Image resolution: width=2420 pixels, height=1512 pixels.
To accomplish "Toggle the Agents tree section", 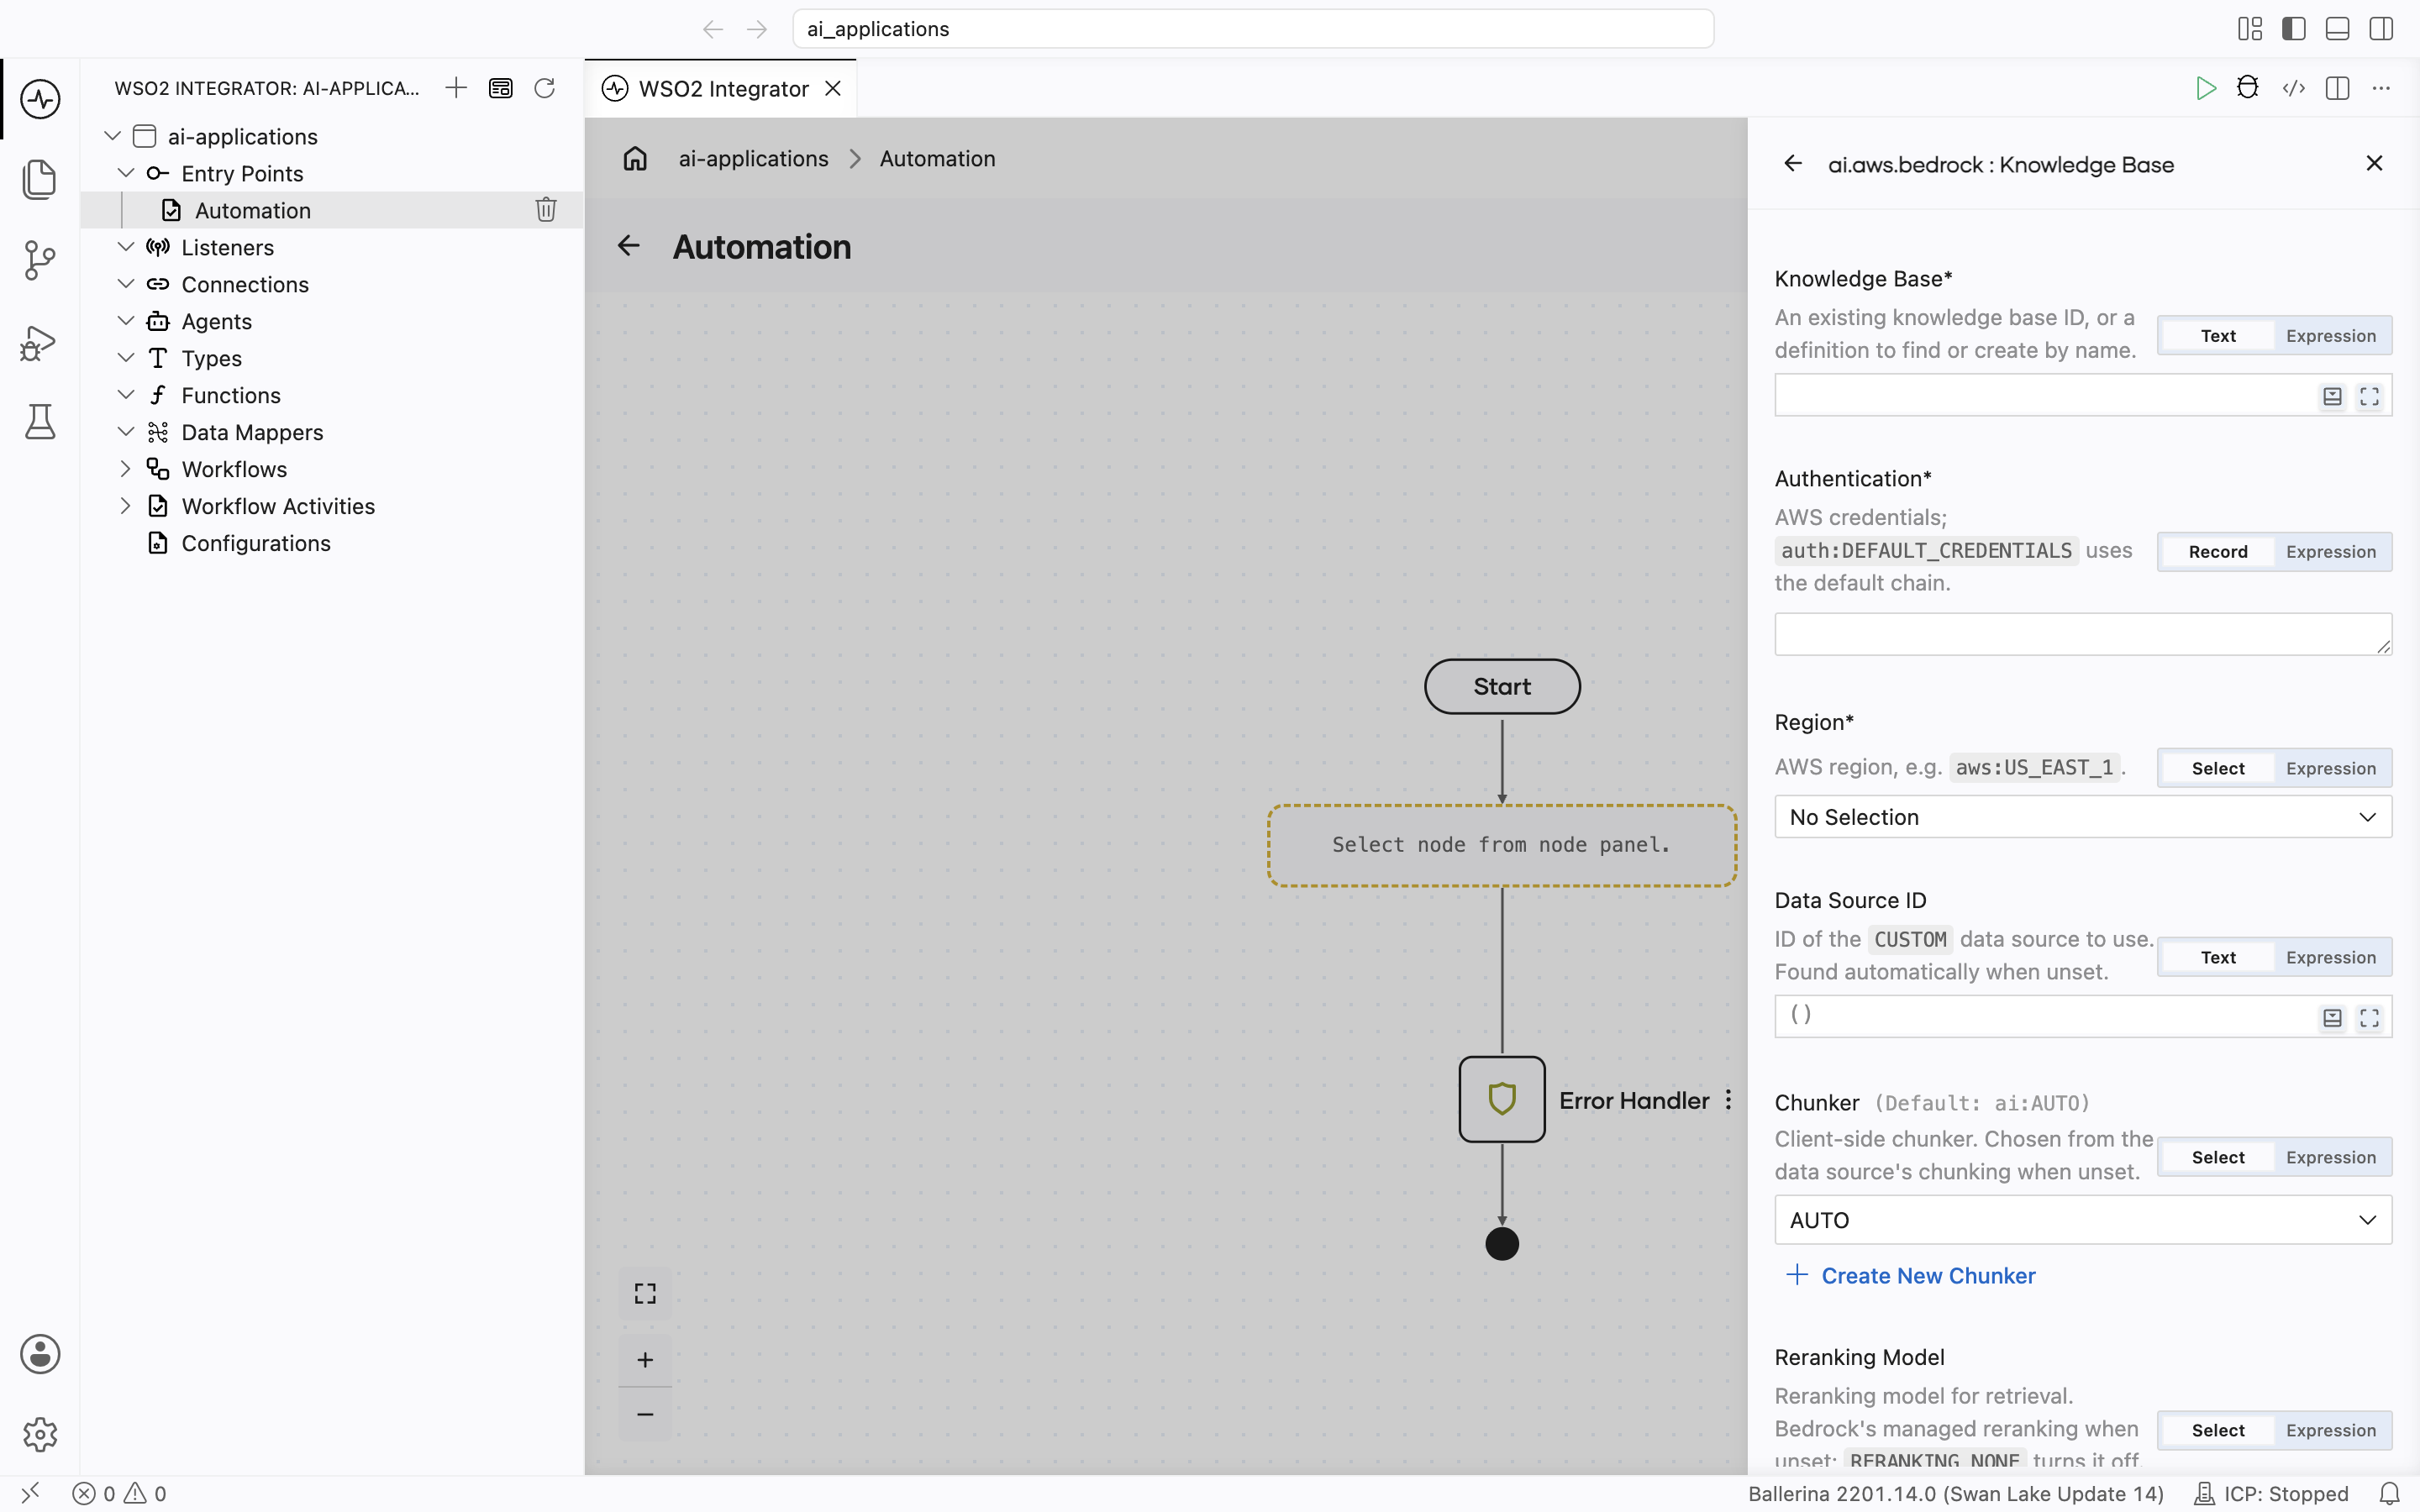I will click(126, 321).
